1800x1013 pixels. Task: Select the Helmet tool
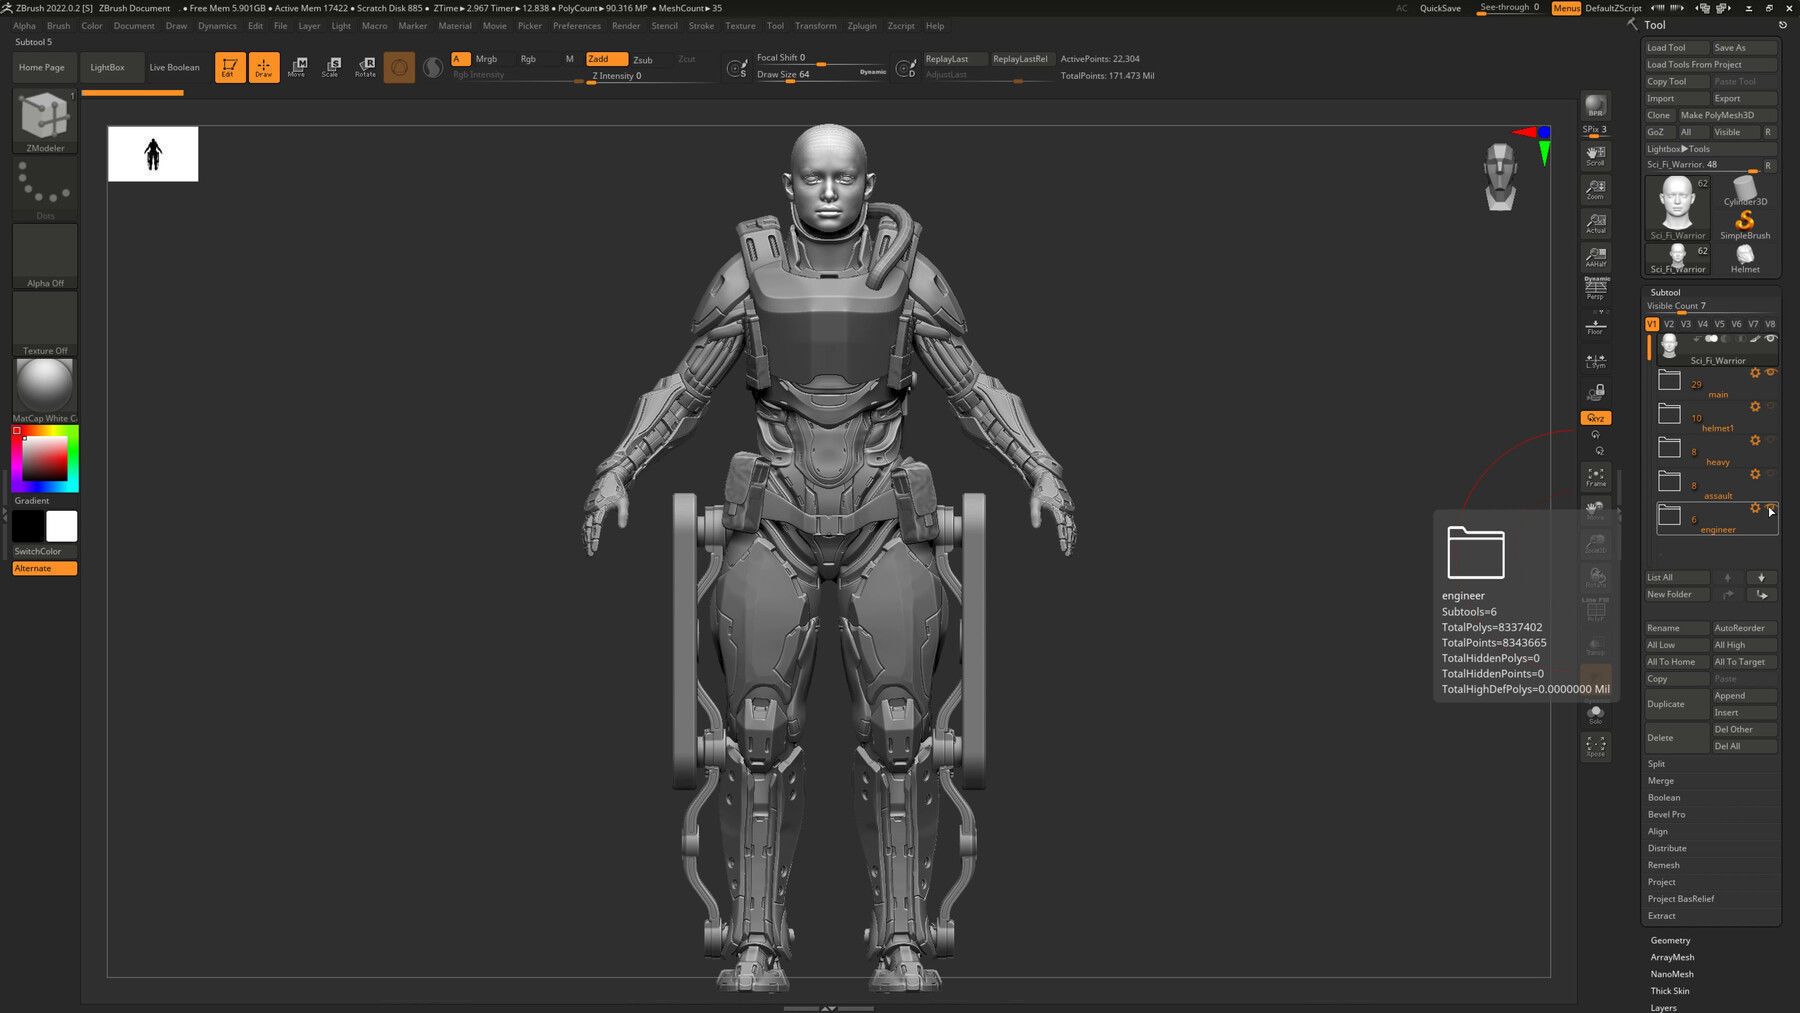point(1745,259)
